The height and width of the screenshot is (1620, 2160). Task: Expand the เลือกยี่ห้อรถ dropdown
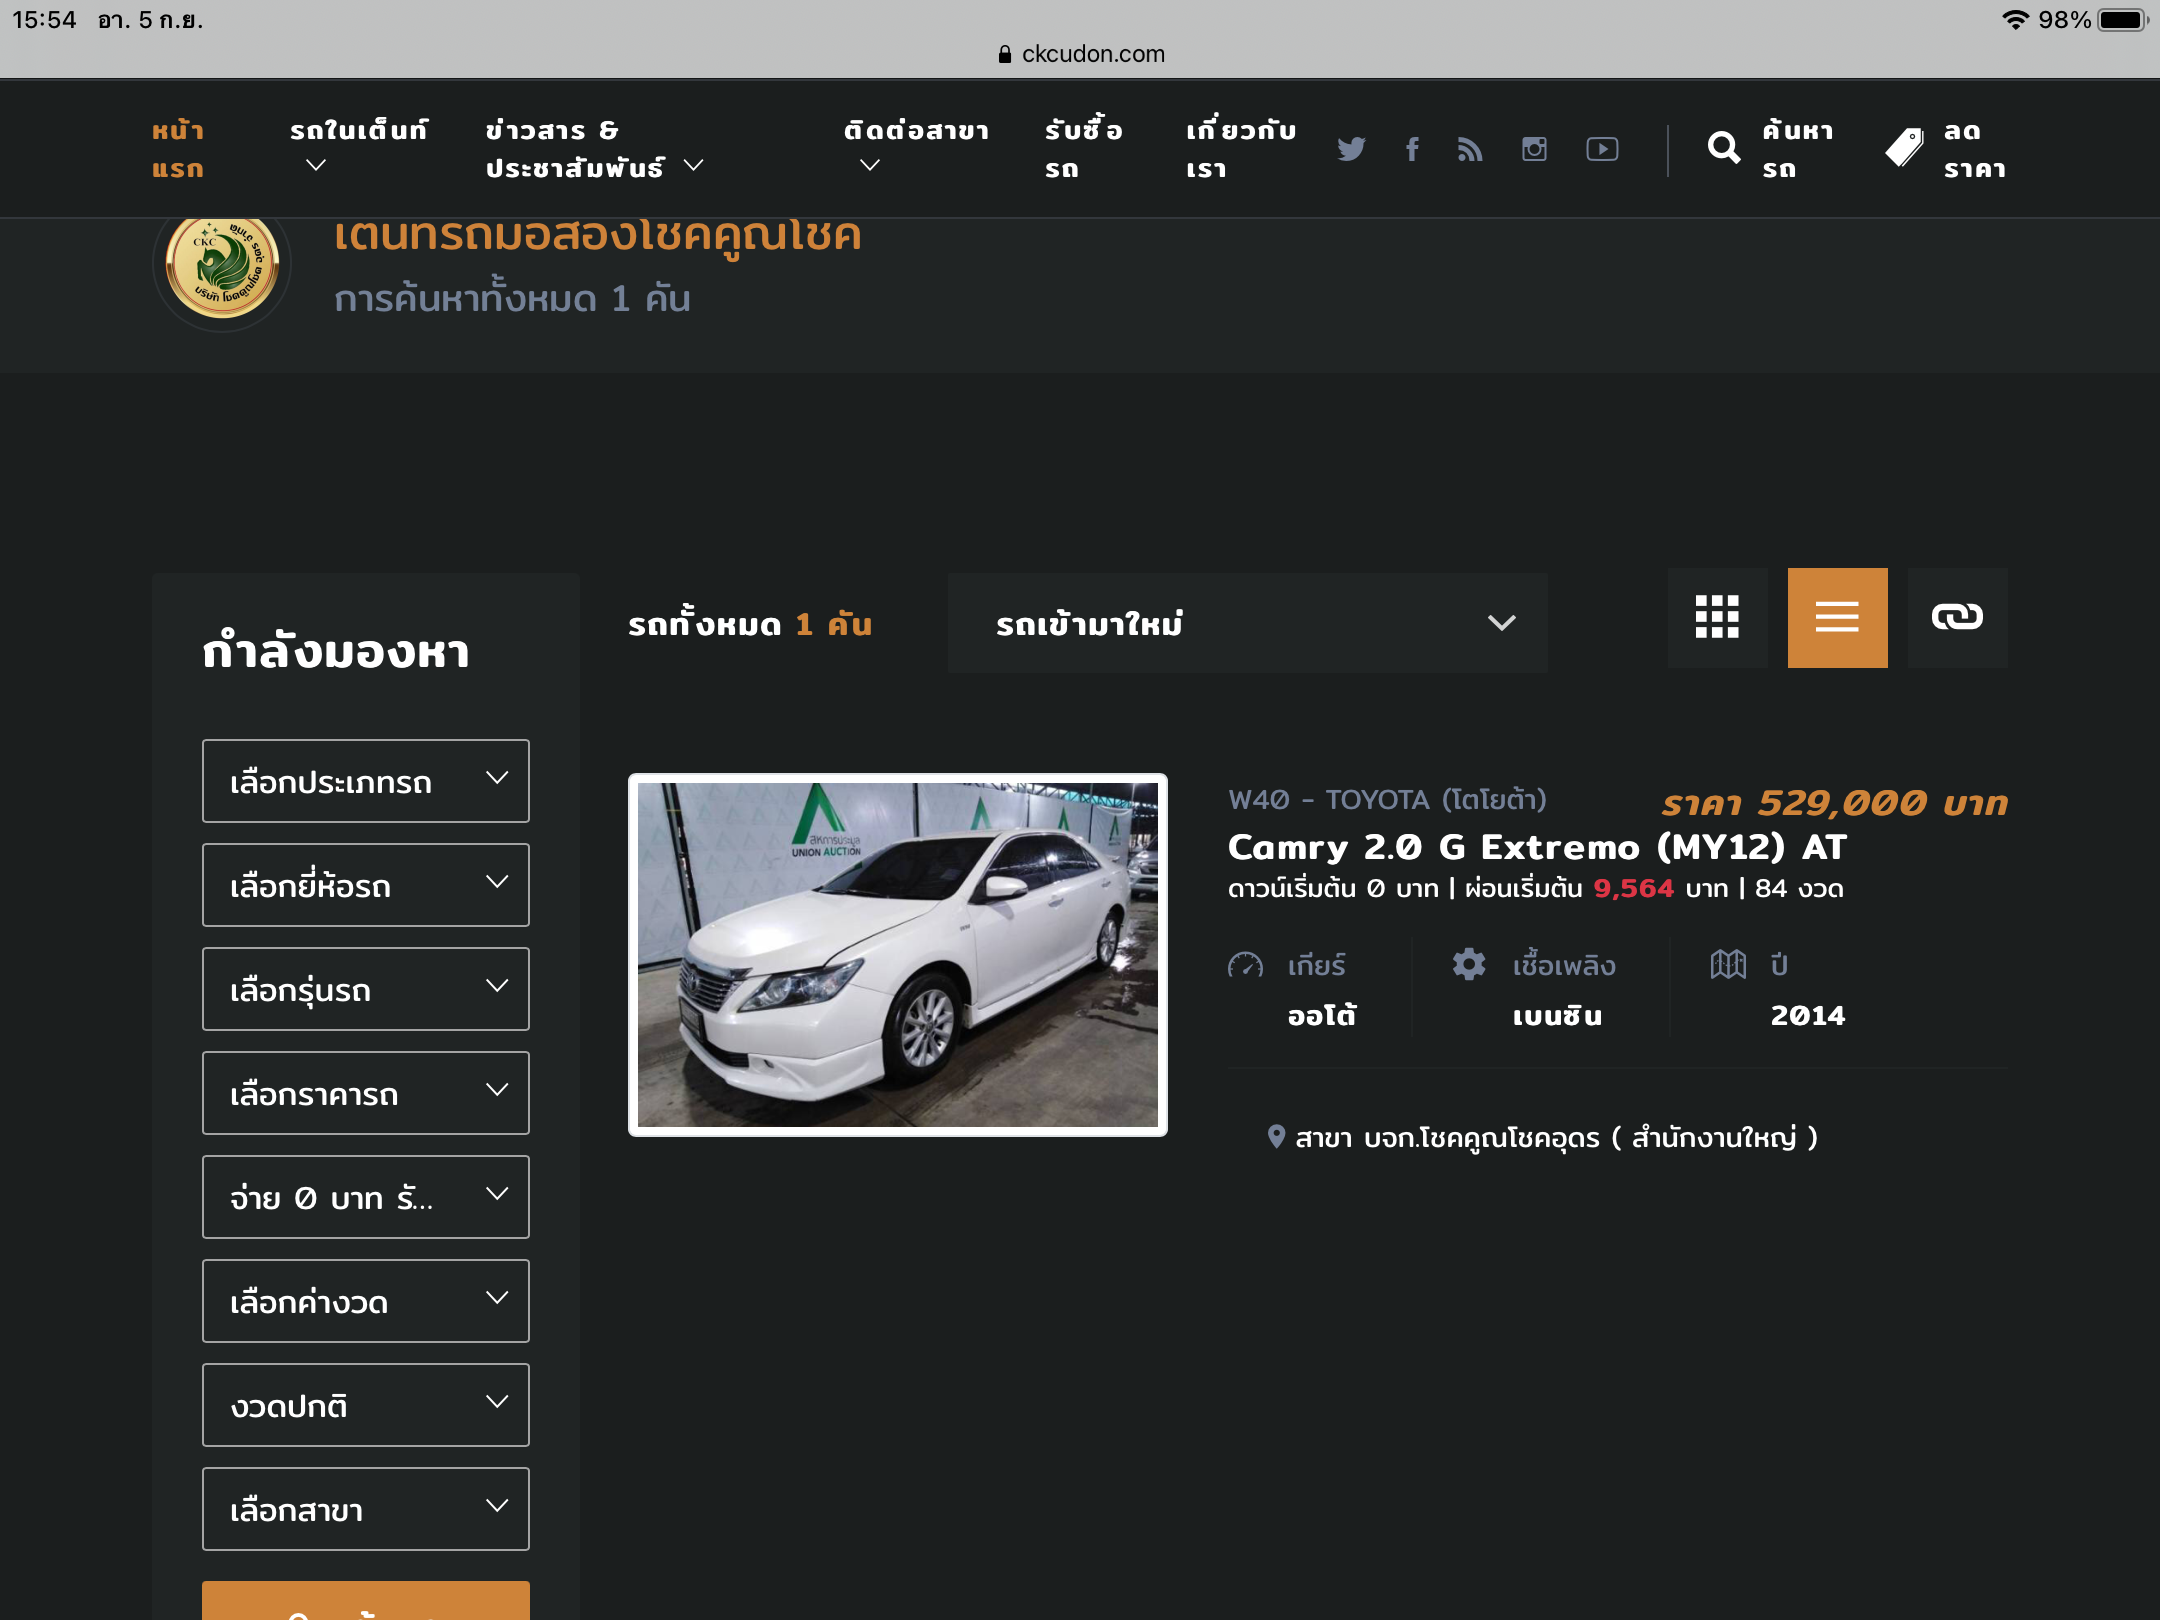[x=365, y=885]
